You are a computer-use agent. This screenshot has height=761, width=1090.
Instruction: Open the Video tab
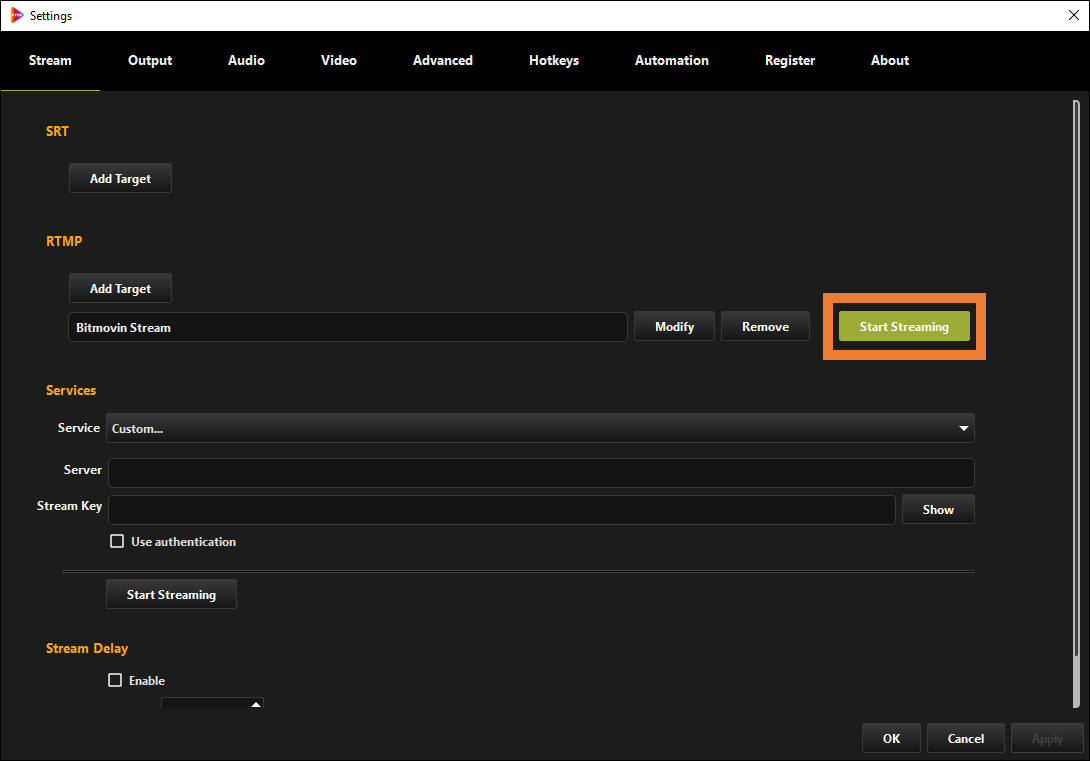pos(339,60)
